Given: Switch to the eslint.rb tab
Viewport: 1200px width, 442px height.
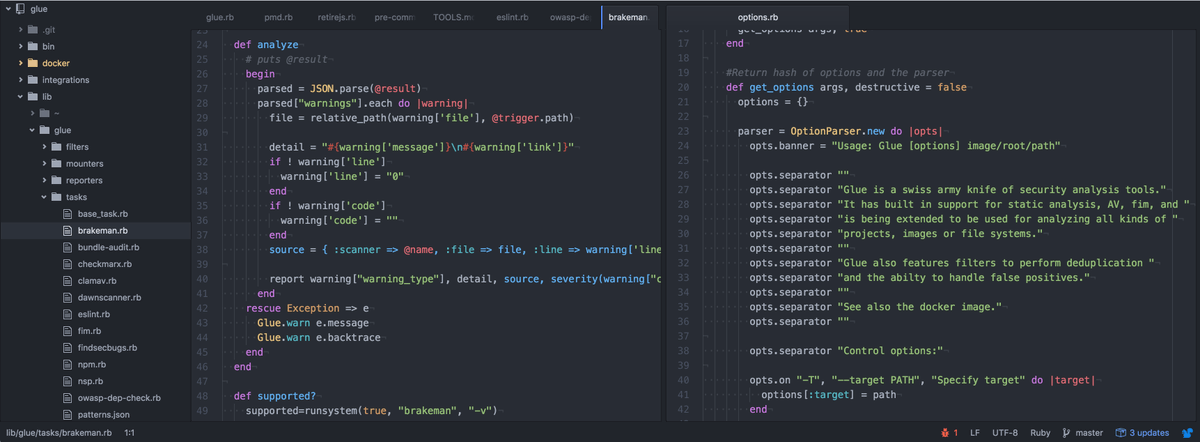Looking at the screenshot, I should (x=512, y=18).
